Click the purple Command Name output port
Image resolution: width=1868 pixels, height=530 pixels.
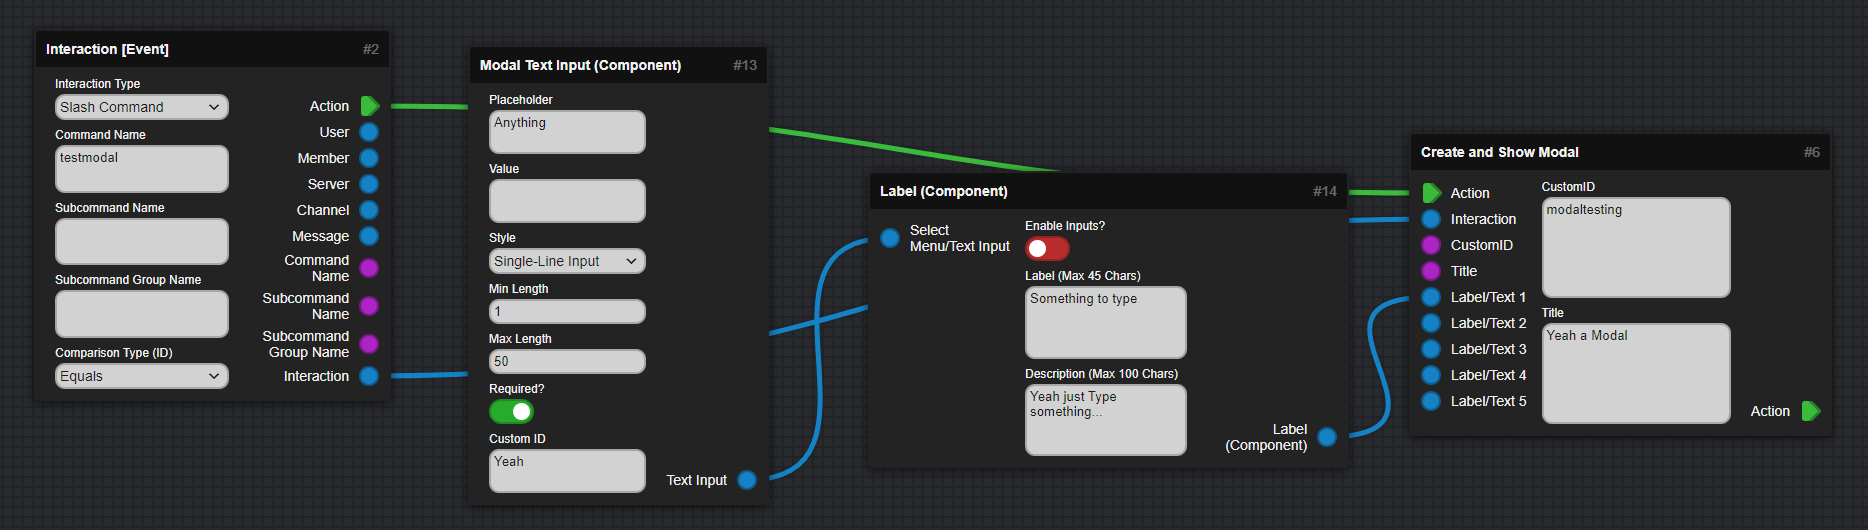click(369, 268)
